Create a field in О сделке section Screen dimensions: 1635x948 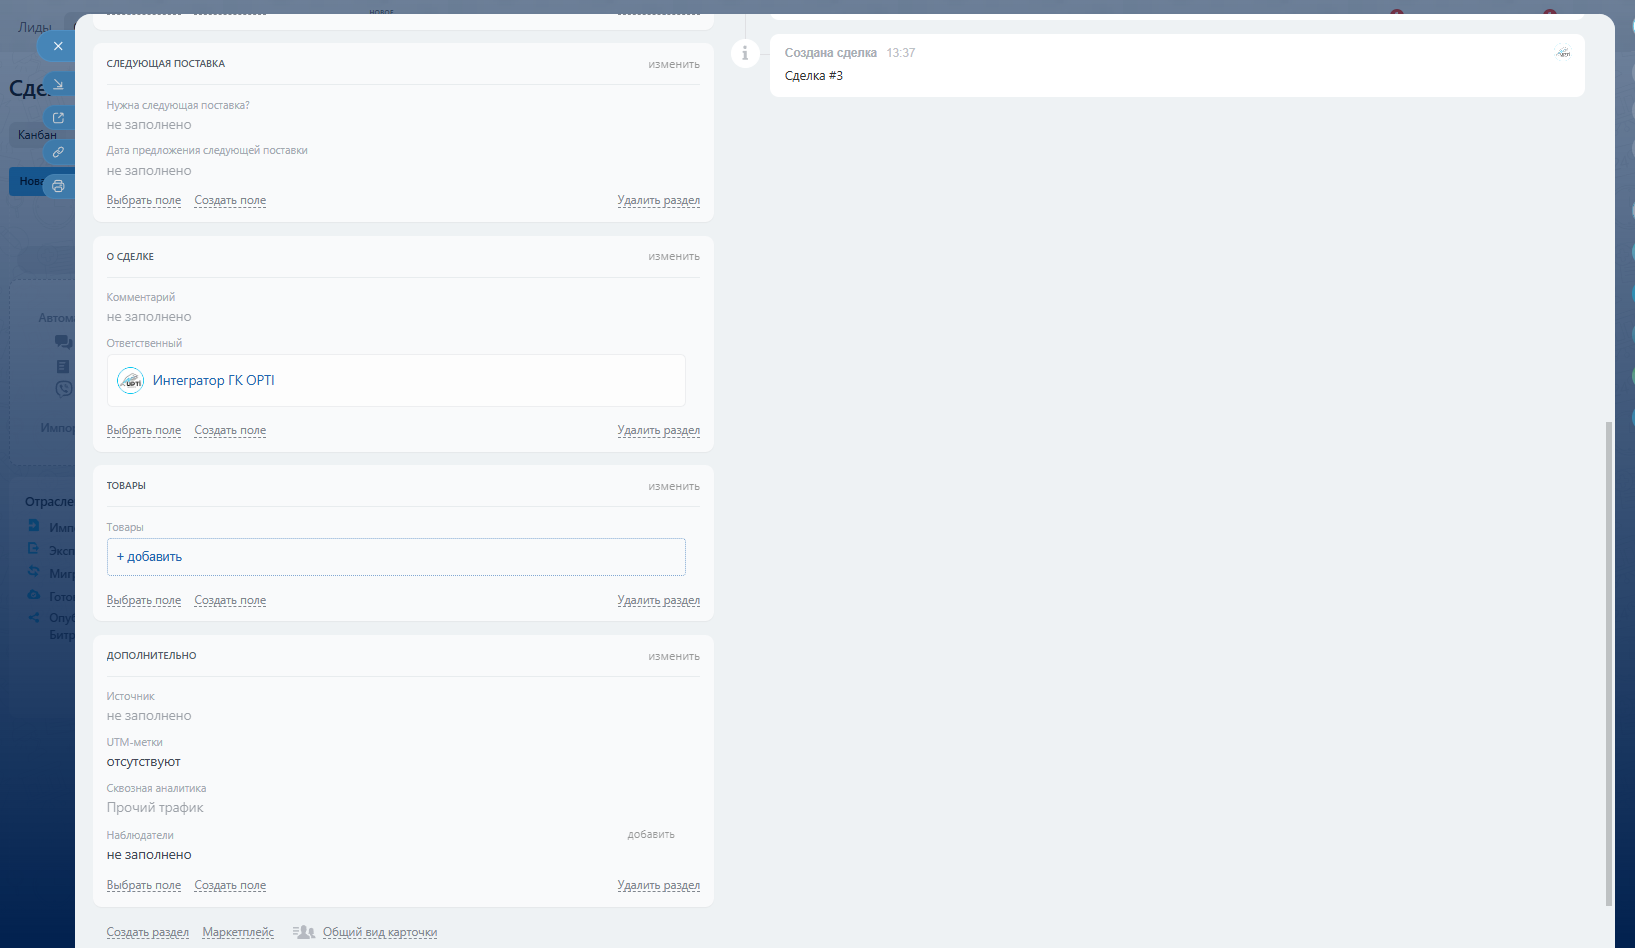coord(230,431)
